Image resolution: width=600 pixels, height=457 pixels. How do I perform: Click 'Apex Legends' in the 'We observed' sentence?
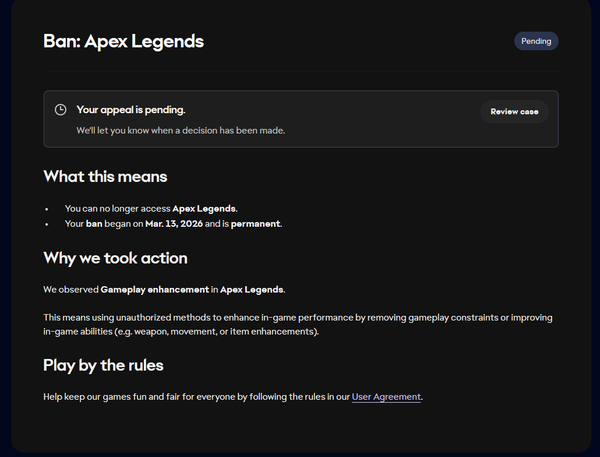pyautogui.click(x=253, y=289)
